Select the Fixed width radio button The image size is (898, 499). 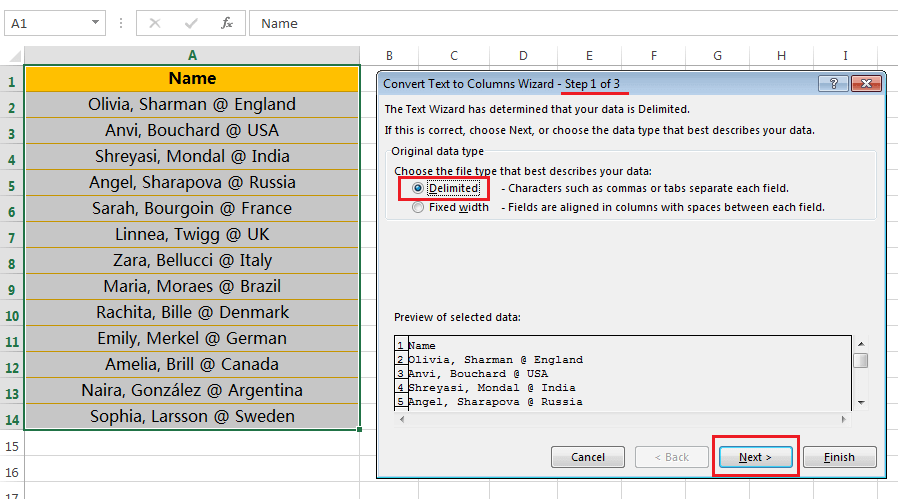418,207
